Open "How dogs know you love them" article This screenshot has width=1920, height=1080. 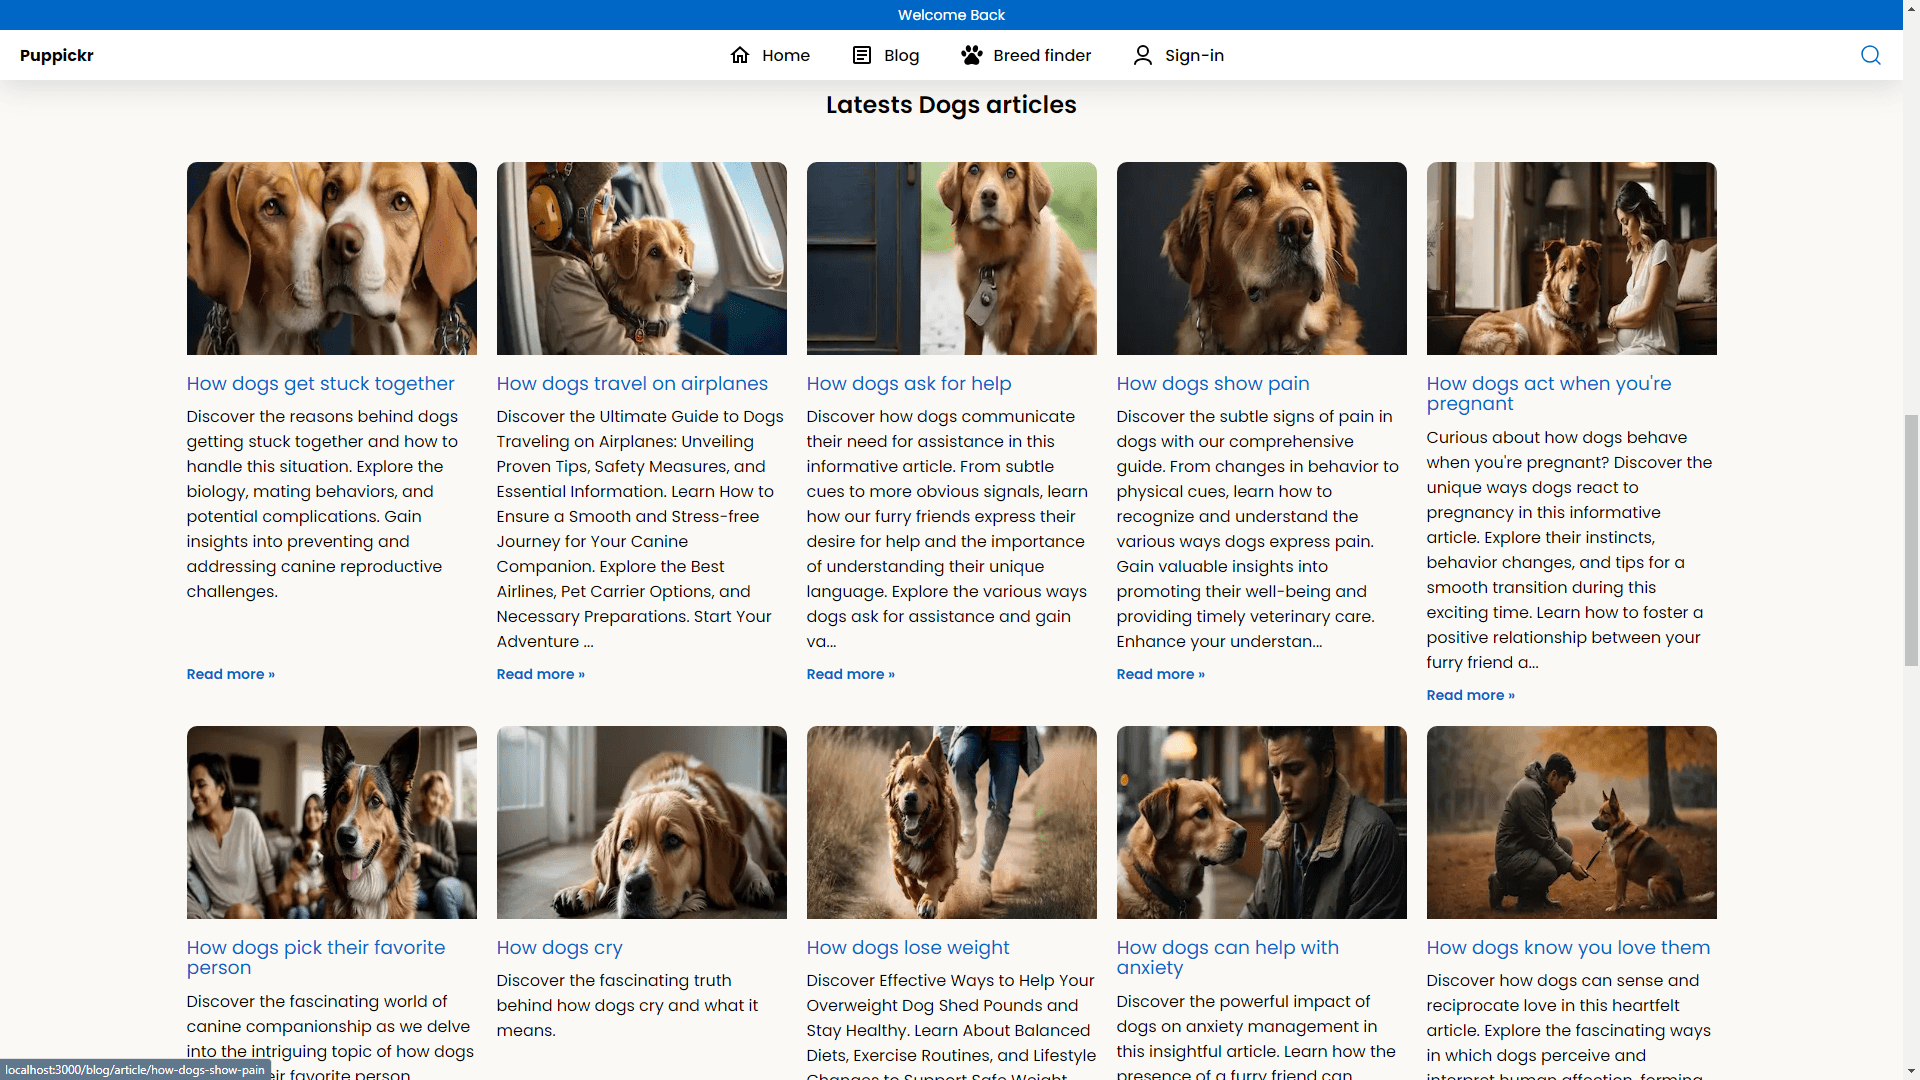pos(1568,948)
